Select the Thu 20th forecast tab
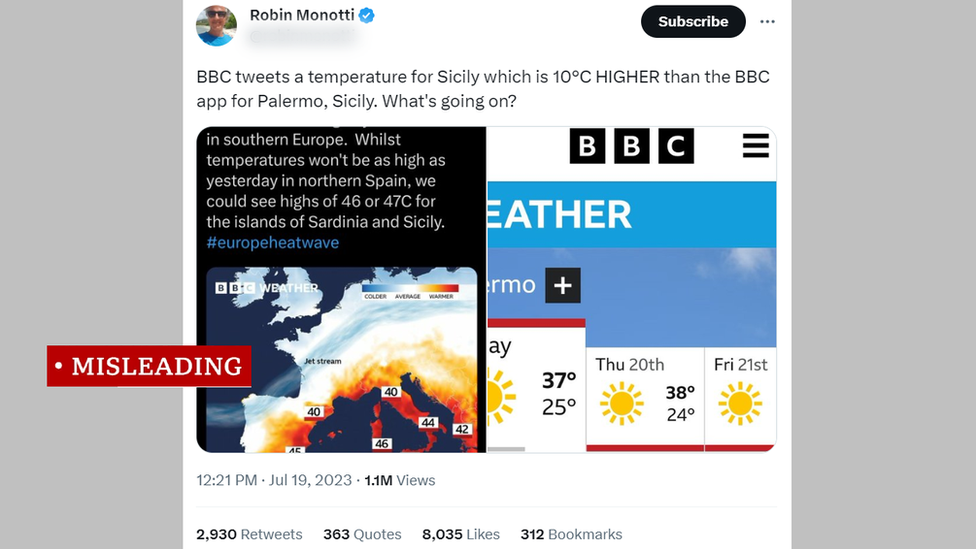976x549 pixels. pyautogui.click(x=645, y=397)
